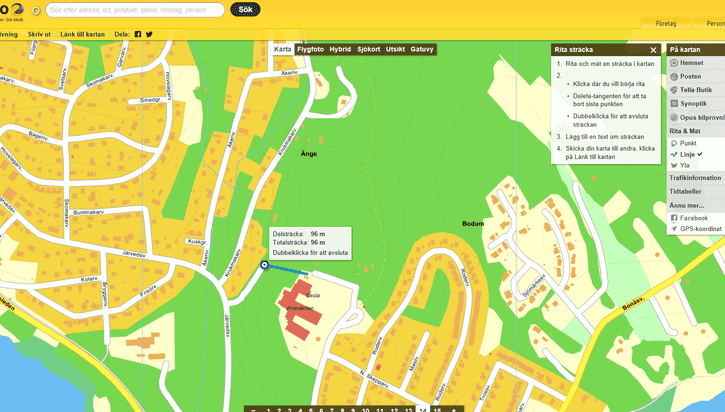This screenshot has height=412, width=725.
Task: Show Hemmet locations on map
Action: 691,63
